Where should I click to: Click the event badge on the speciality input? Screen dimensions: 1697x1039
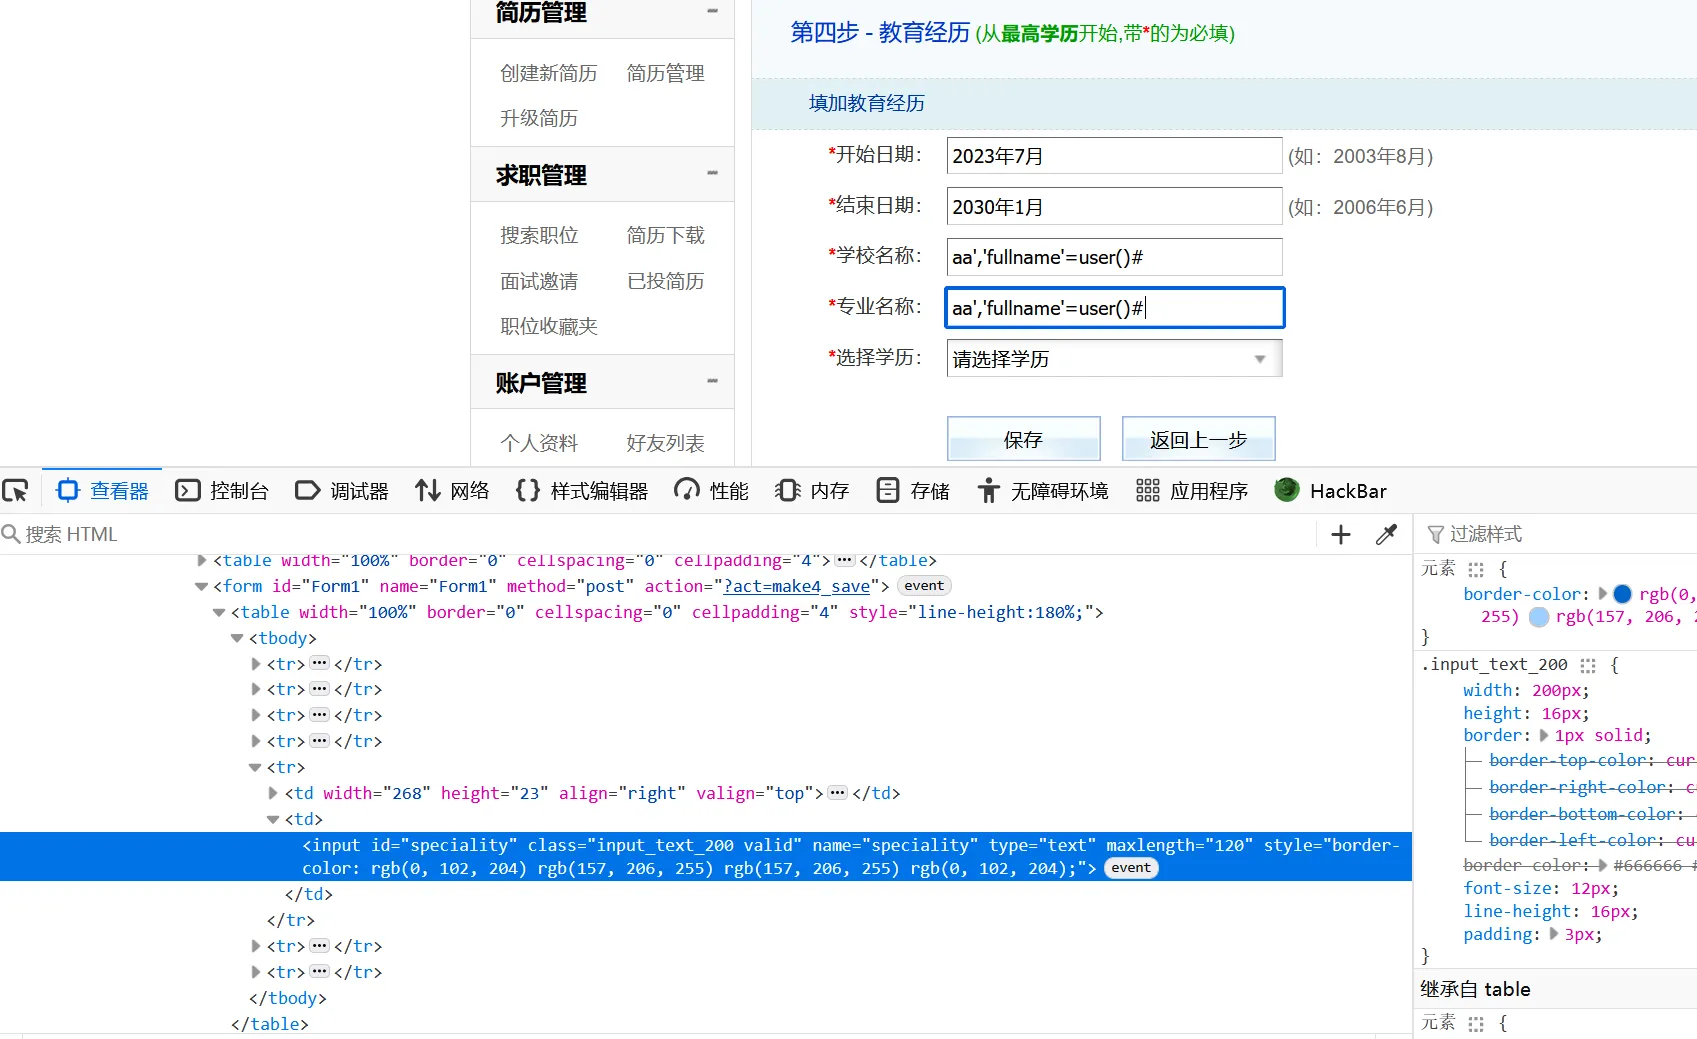pos(1130,868)
